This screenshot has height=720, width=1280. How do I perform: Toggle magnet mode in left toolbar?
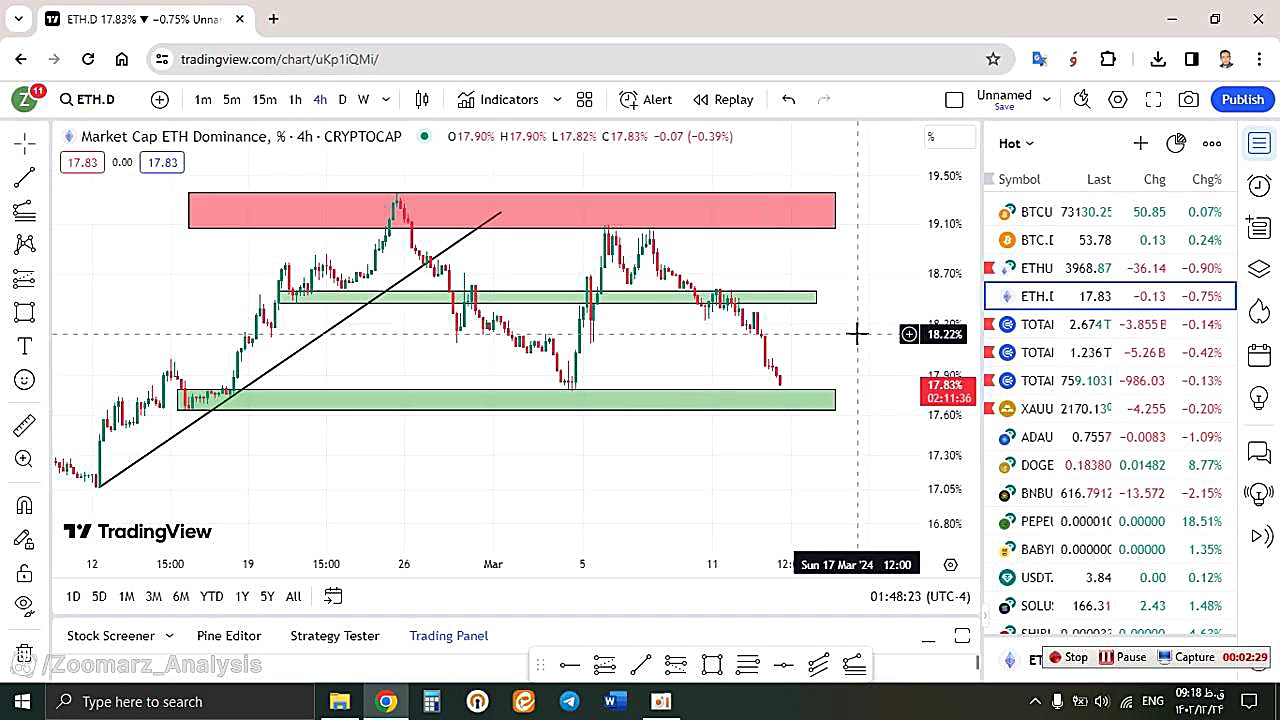(25, 506)
